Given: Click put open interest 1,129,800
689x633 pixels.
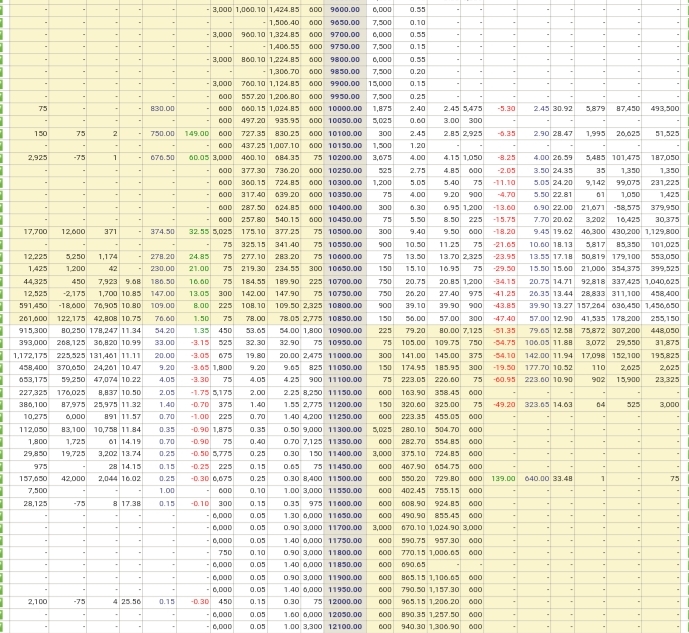Looking at the screenshot, I should pos(662,231).
